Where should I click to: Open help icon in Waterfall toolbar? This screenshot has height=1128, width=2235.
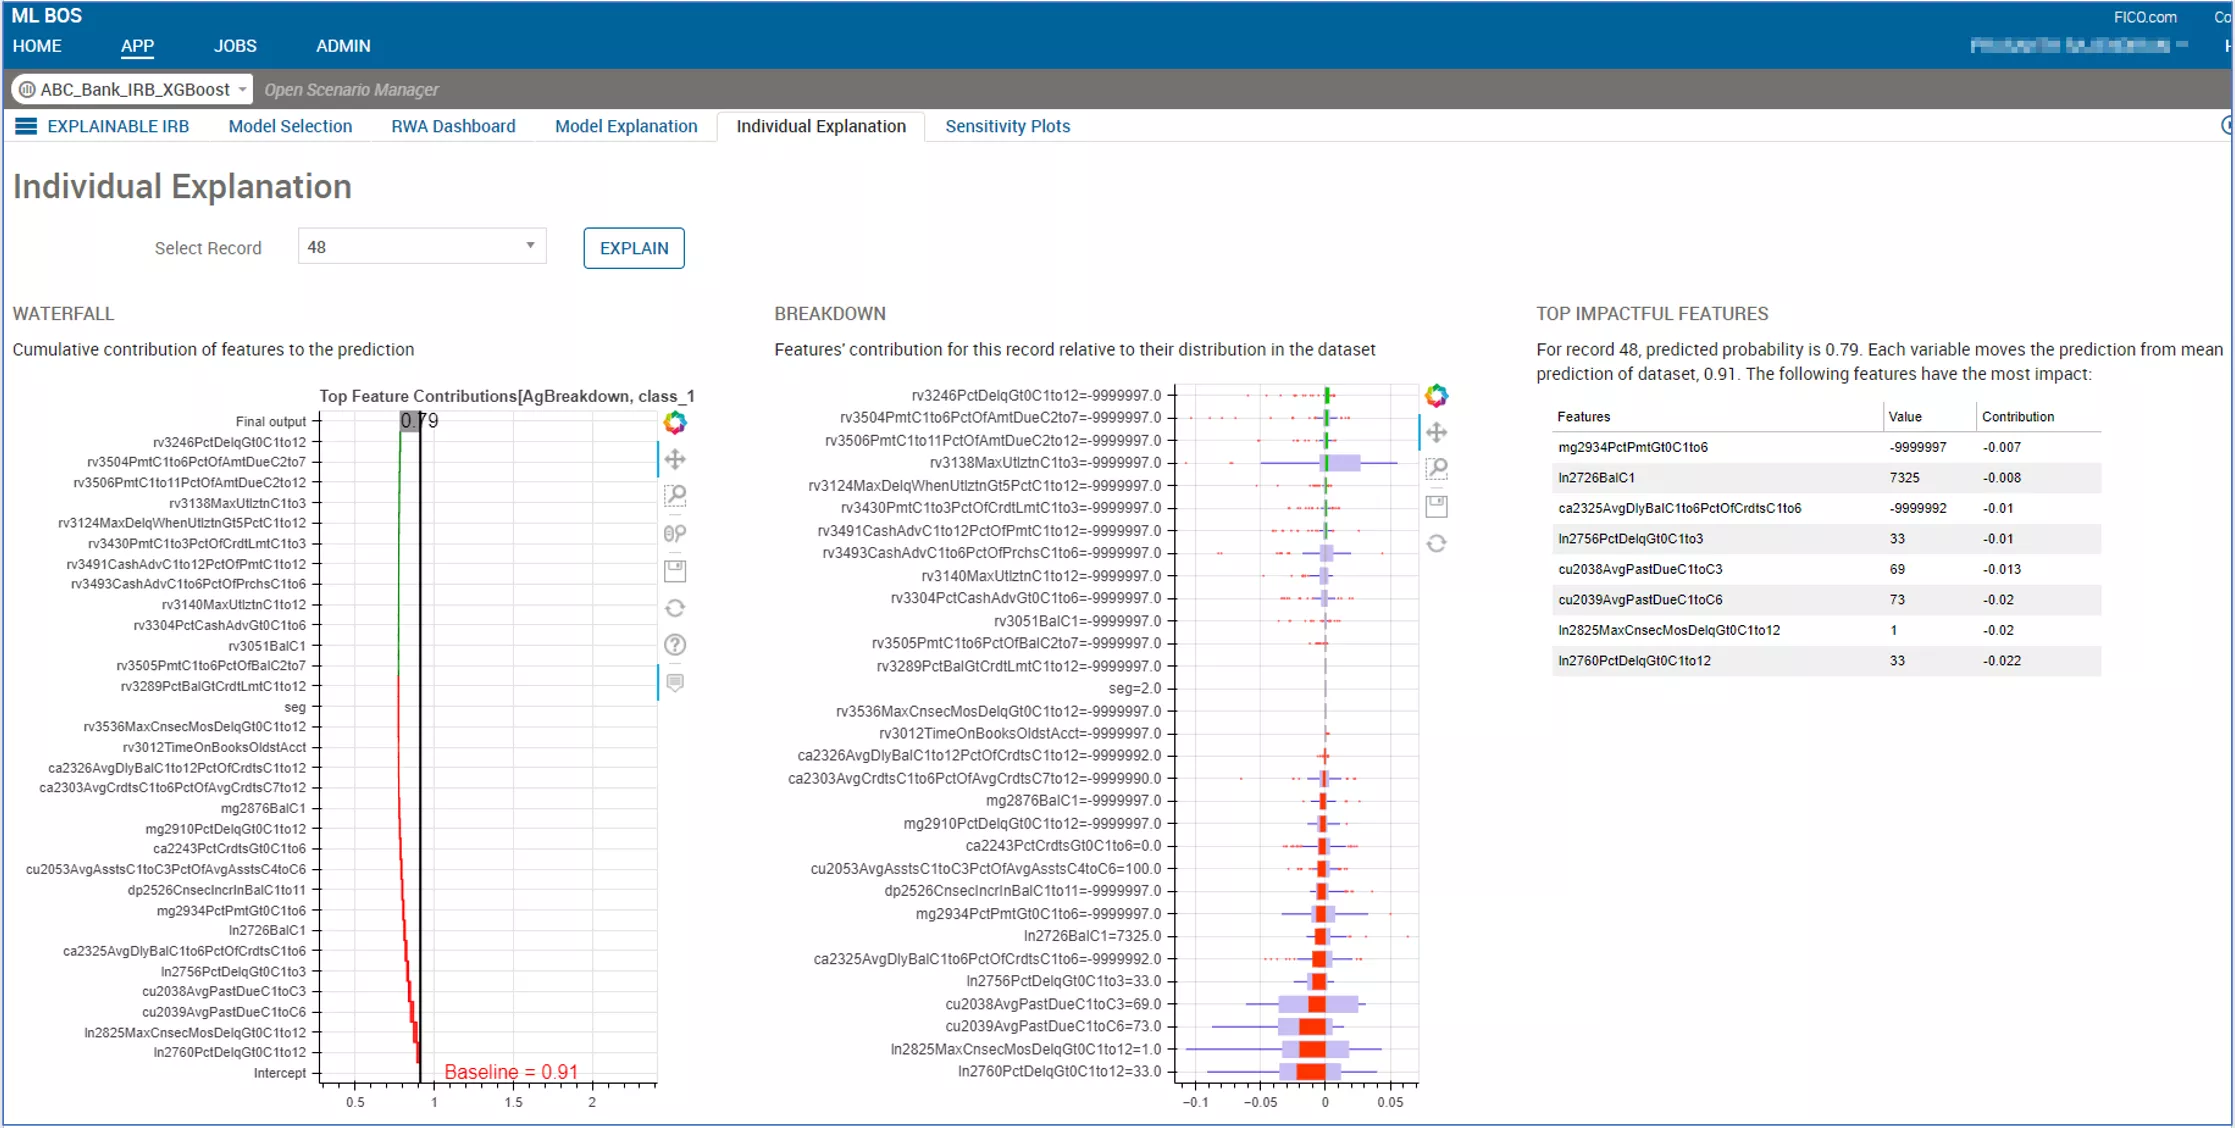click(x=675, y=645)
